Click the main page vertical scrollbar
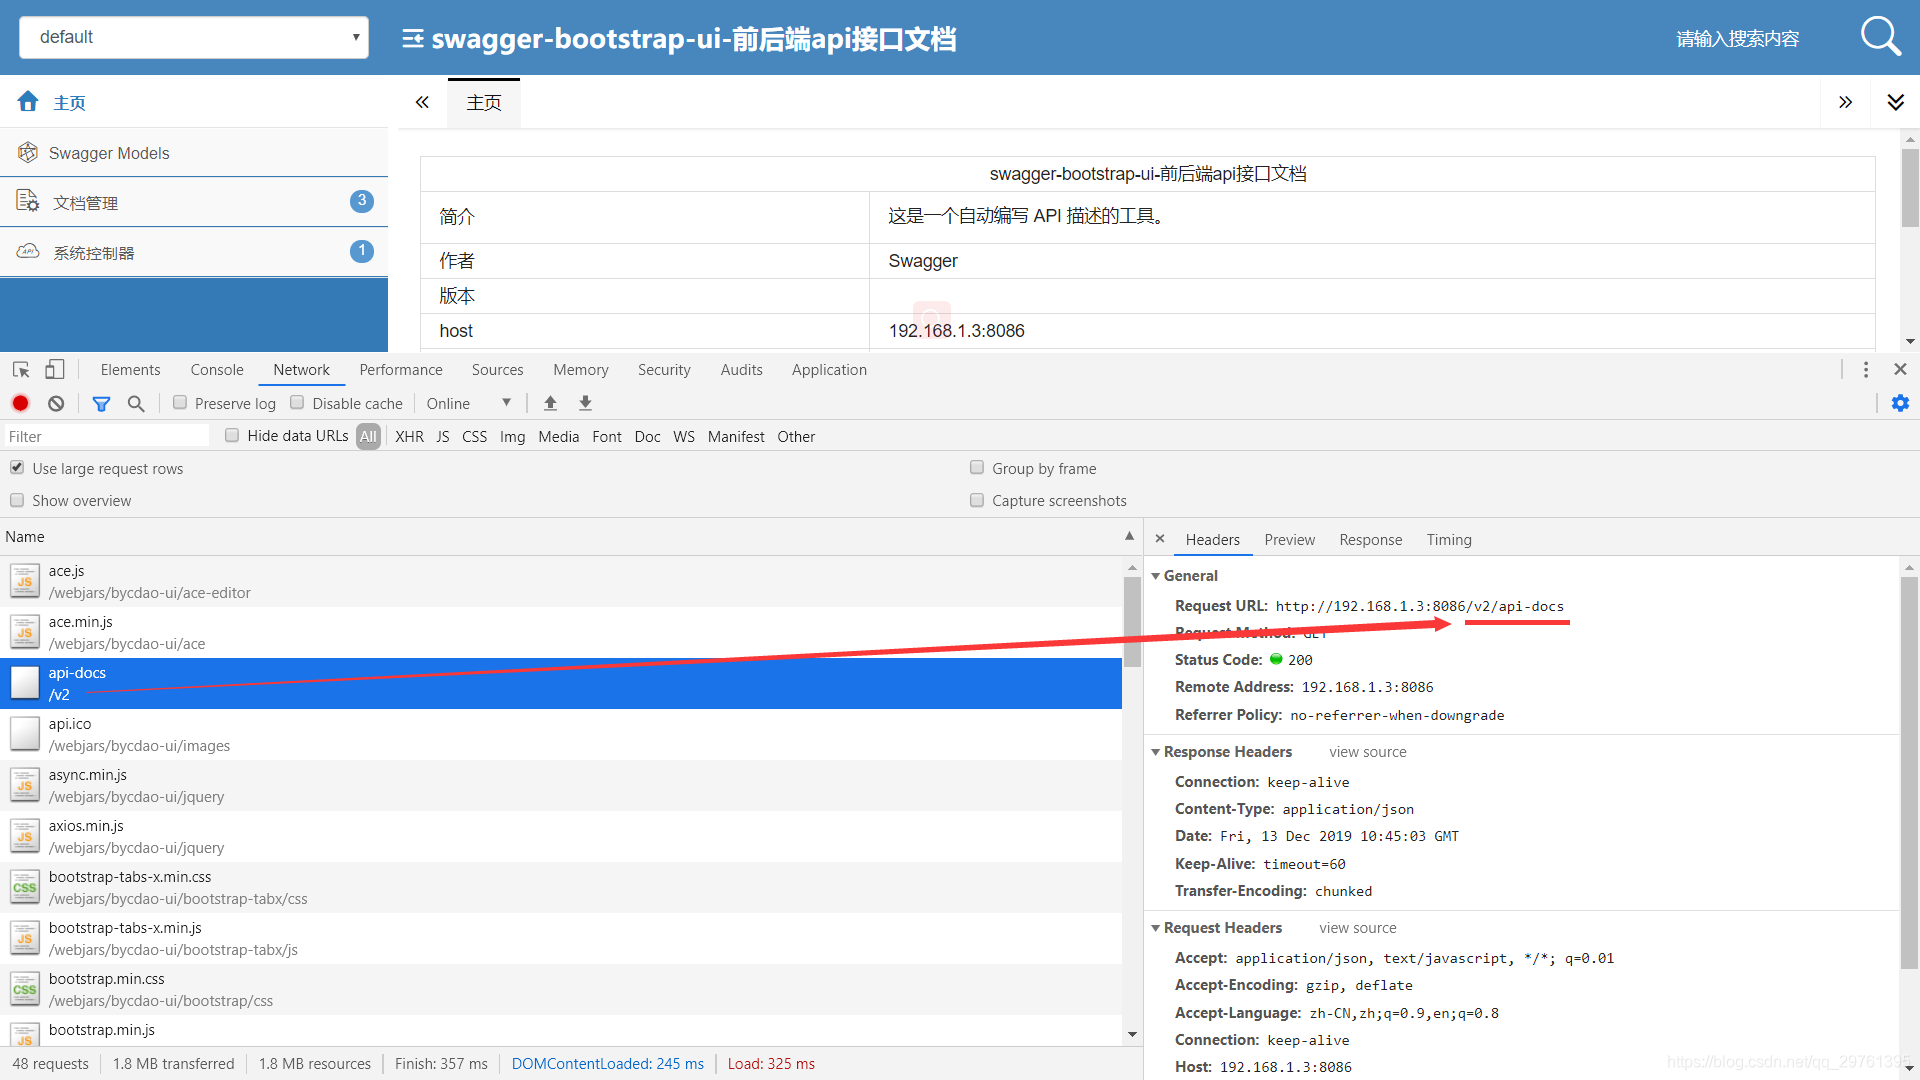Viewport: 1920px width, 1080px height. tap(1909, 188)
